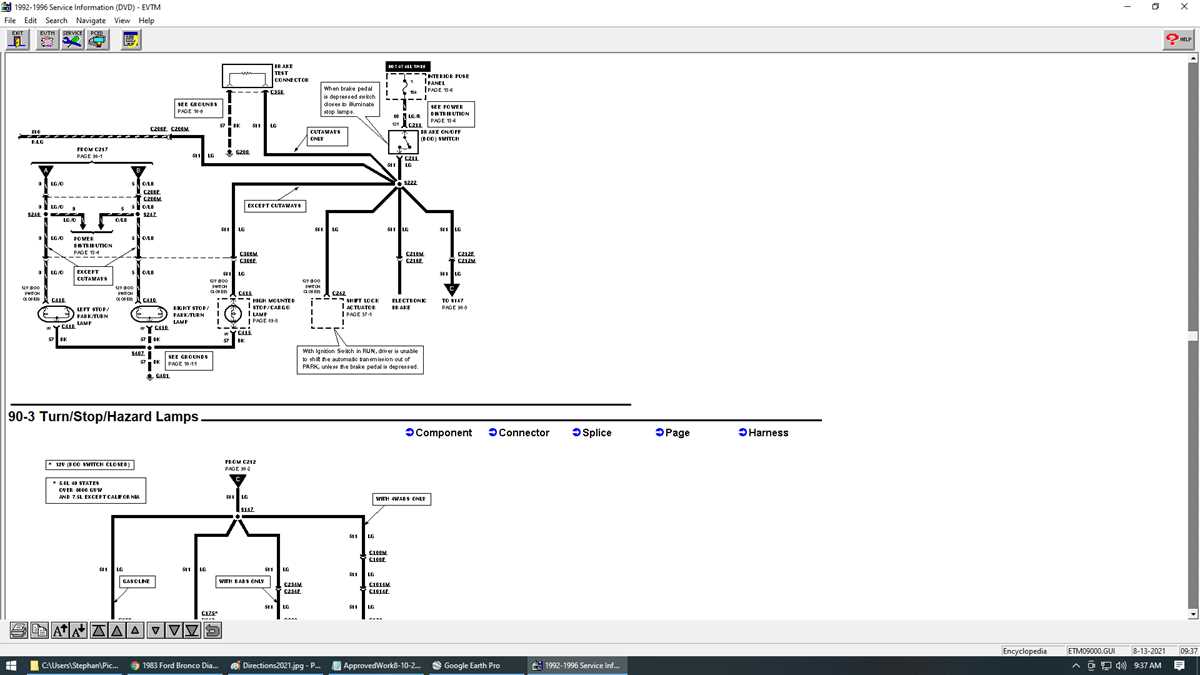
Task: Click the Harness link
Action: click(x=763, y=433)
